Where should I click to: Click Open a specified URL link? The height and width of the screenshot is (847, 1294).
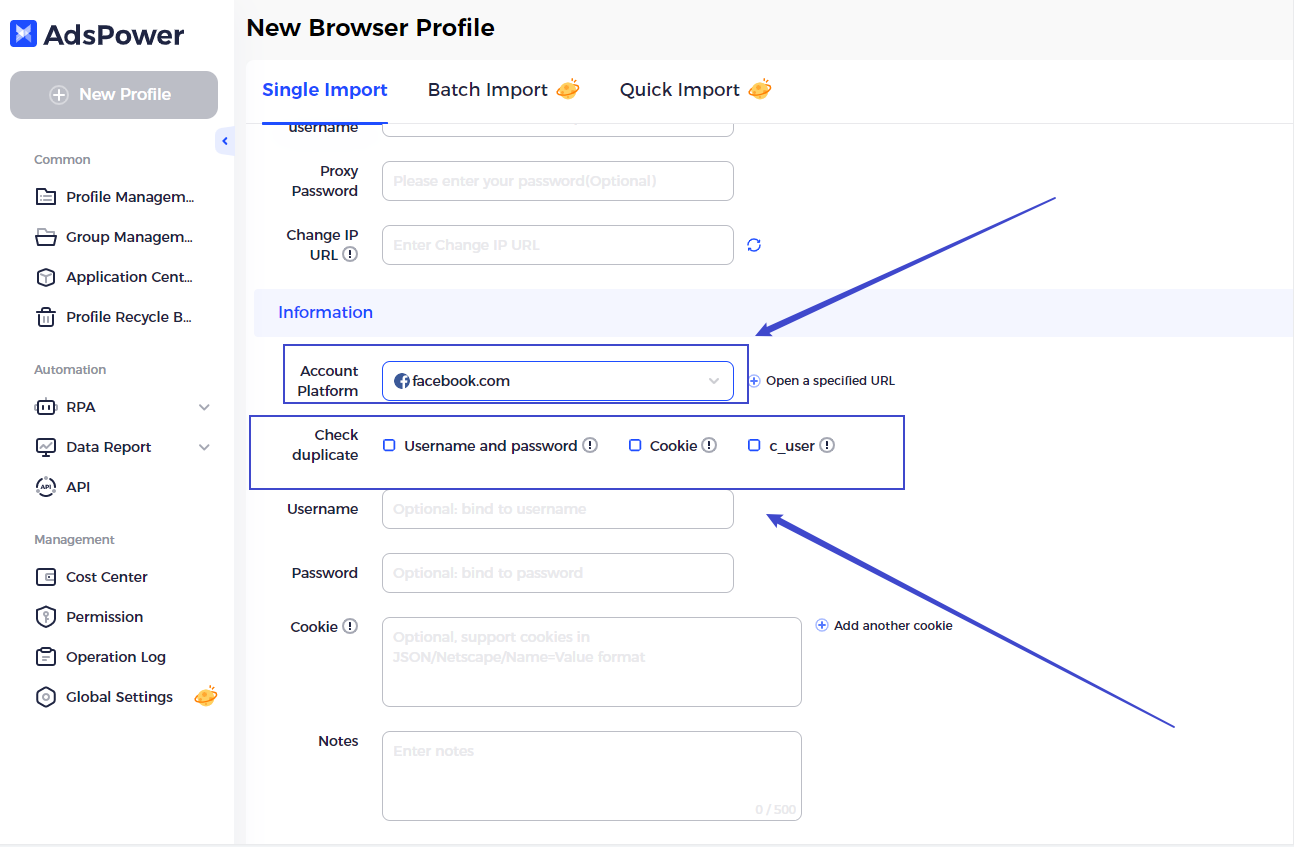822,381
